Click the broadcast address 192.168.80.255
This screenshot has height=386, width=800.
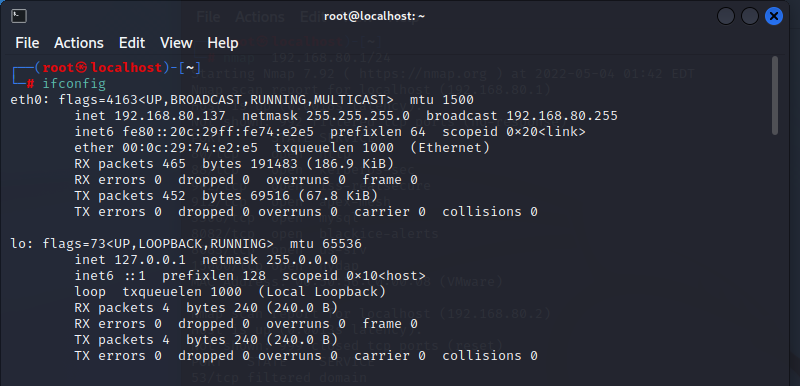(x=562, y=116)
